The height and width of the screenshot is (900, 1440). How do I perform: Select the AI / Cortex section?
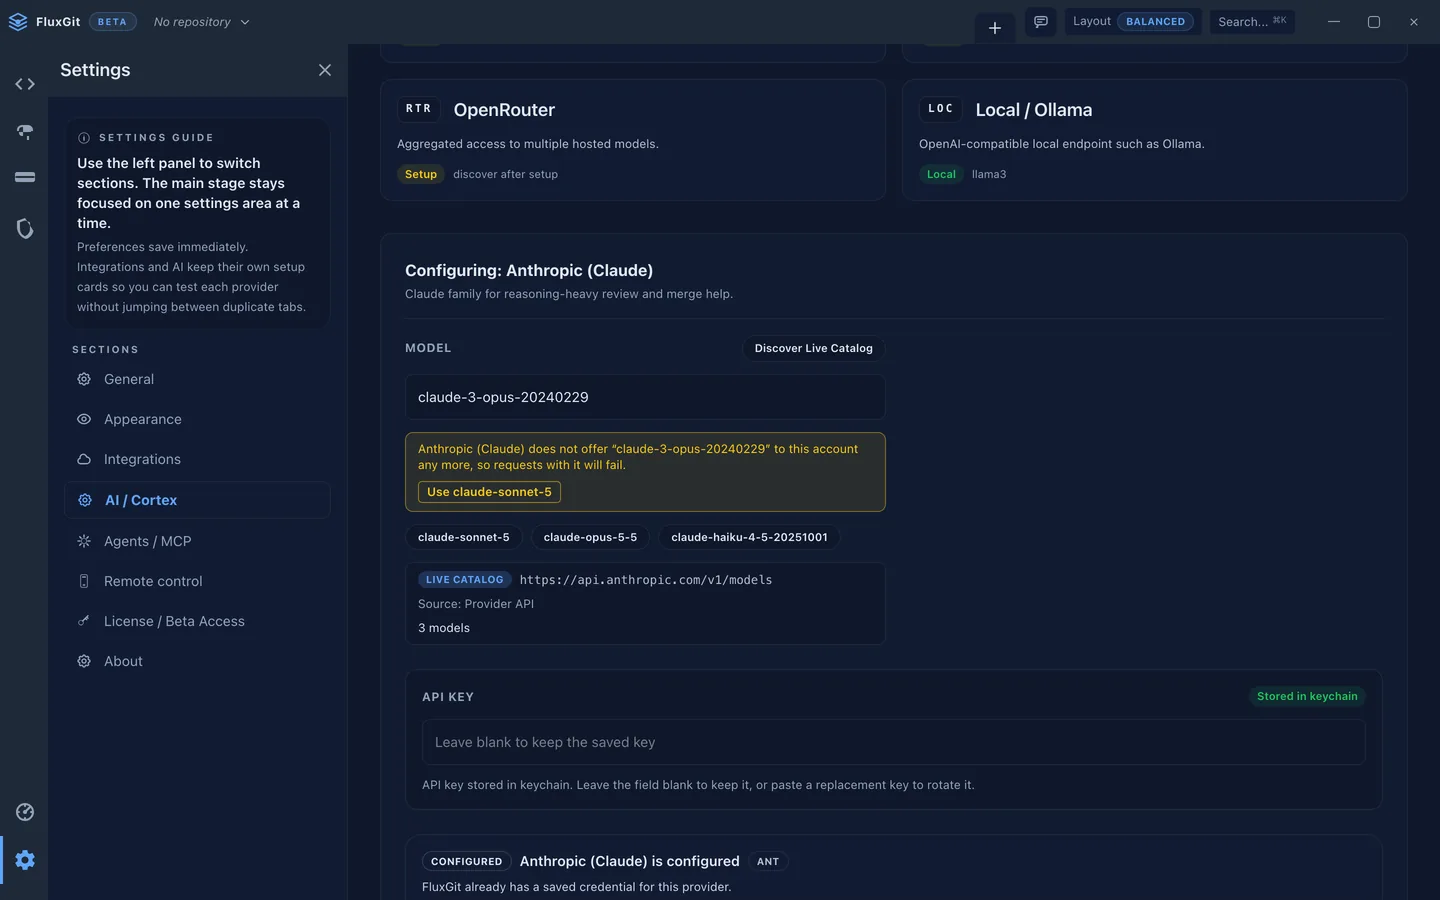click(x=197, y=500)
